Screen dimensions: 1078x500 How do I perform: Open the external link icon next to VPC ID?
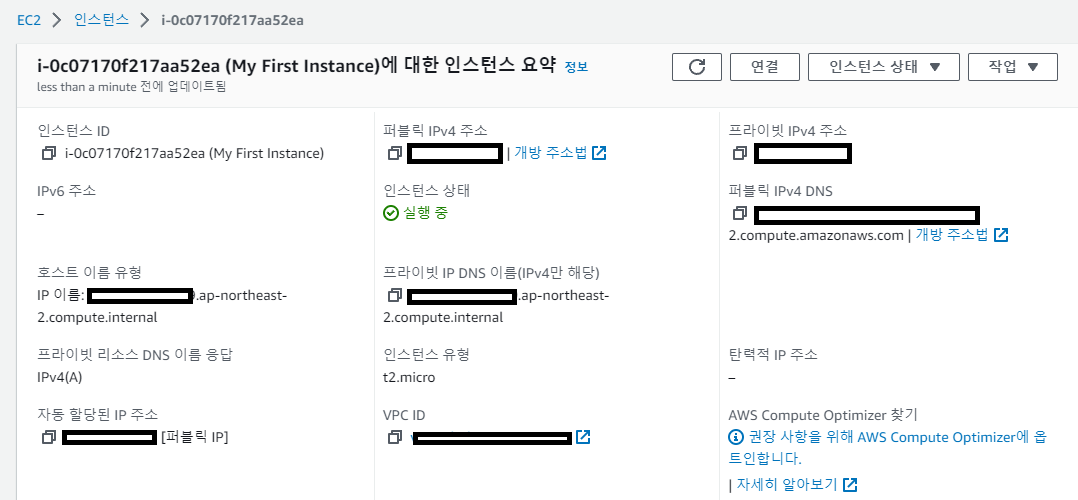(583, 437)
